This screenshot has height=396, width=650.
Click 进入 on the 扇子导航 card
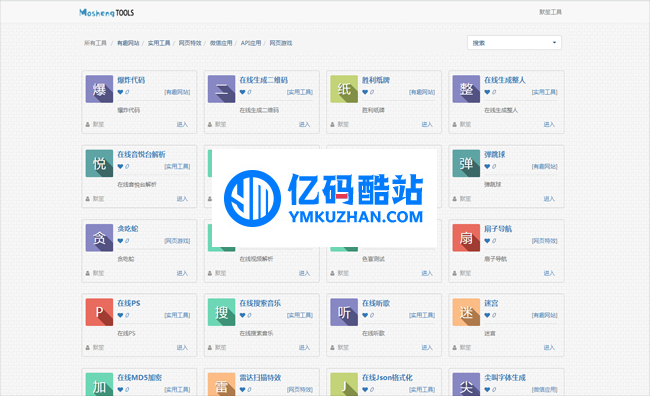pyautogui.click(x=549, y=273)
